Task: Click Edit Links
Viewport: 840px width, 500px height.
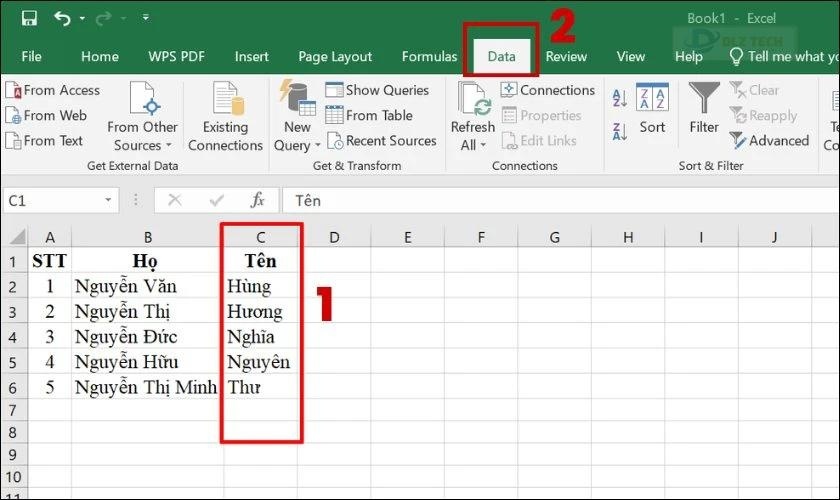Action: tap(539, 140)
